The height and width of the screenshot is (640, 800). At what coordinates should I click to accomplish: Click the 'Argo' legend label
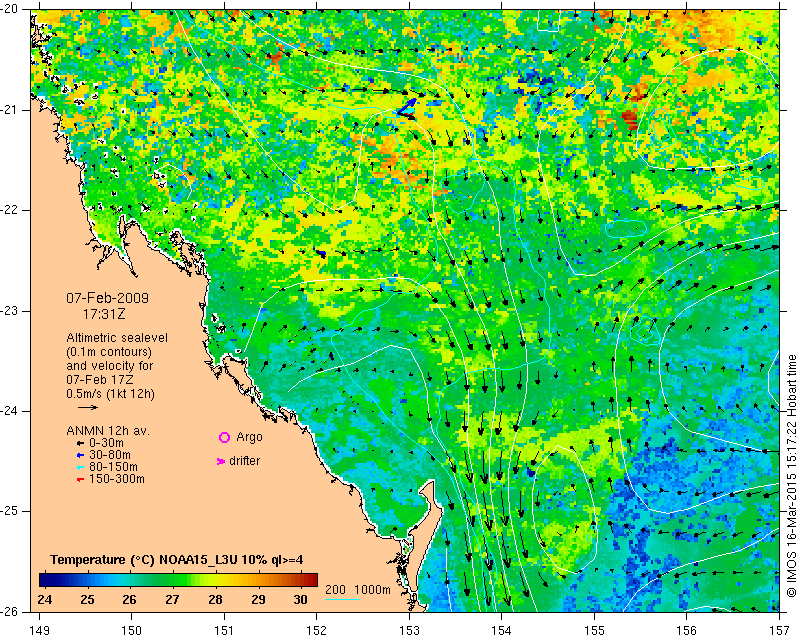point(249,437)
